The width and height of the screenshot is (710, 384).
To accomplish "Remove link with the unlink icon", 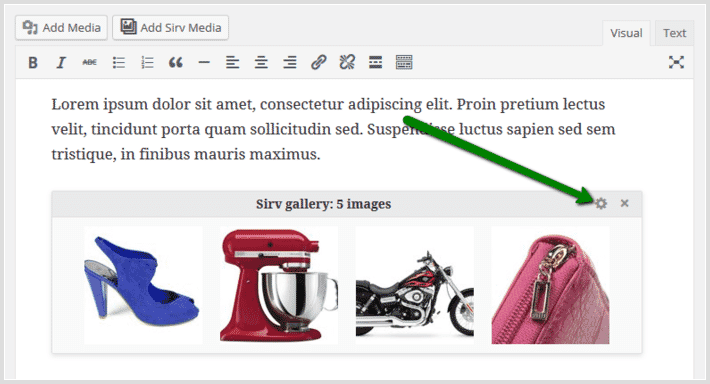I will 347,62.
